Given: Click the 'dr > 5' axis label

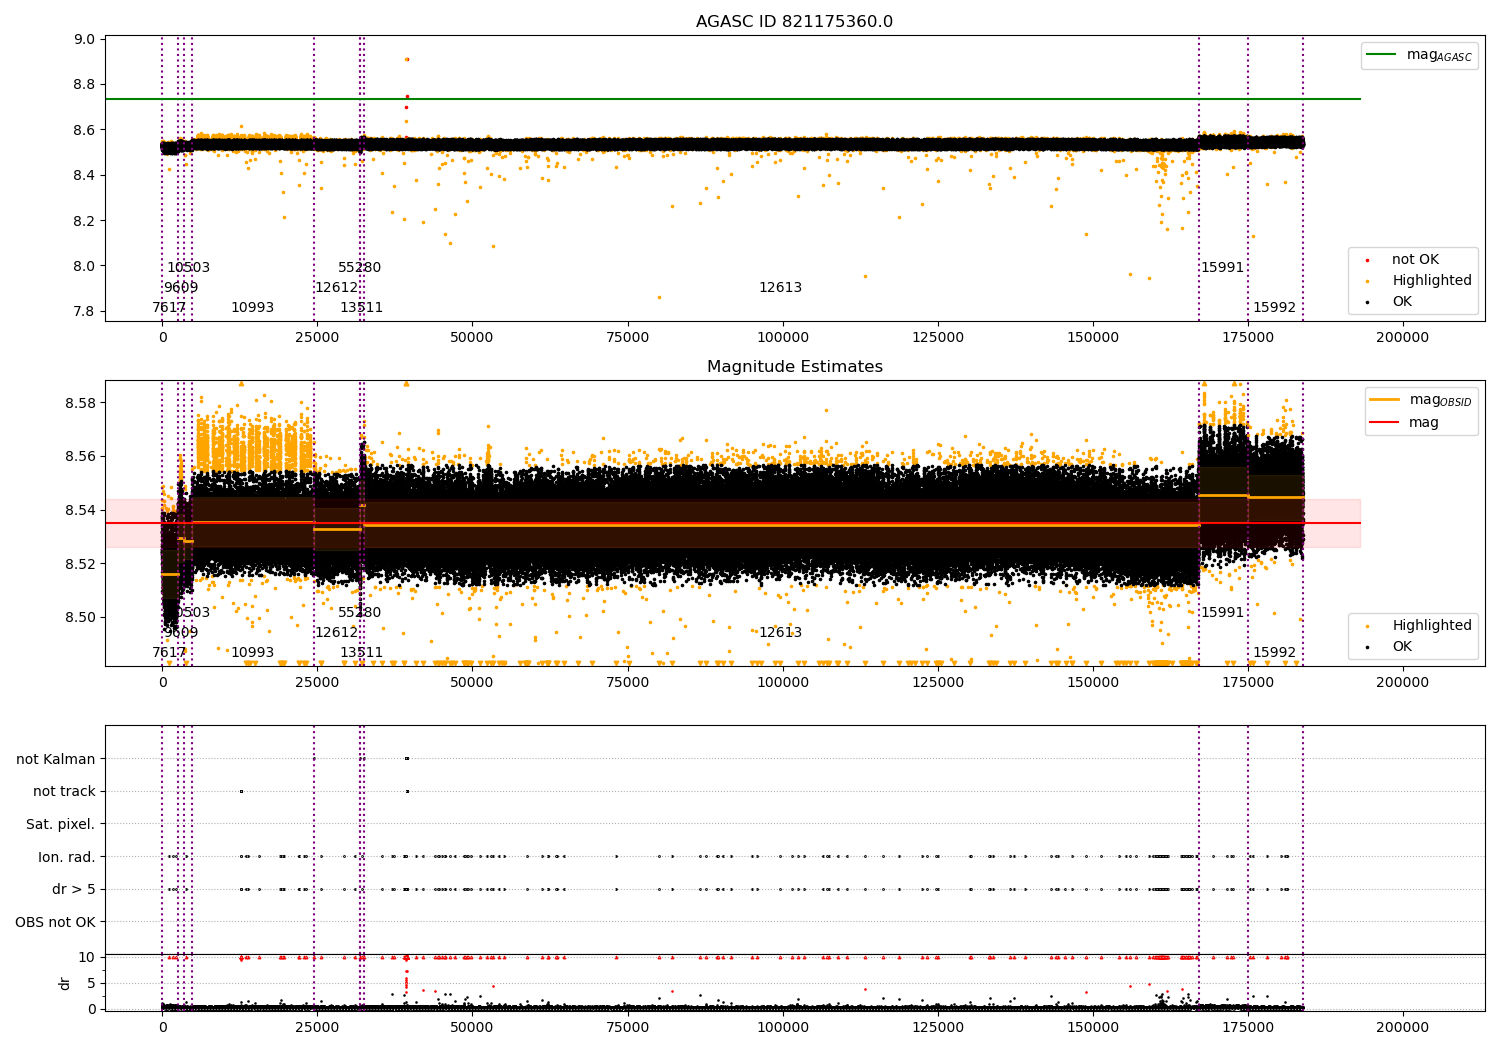Looking at the screenshot, I should 74,889.
